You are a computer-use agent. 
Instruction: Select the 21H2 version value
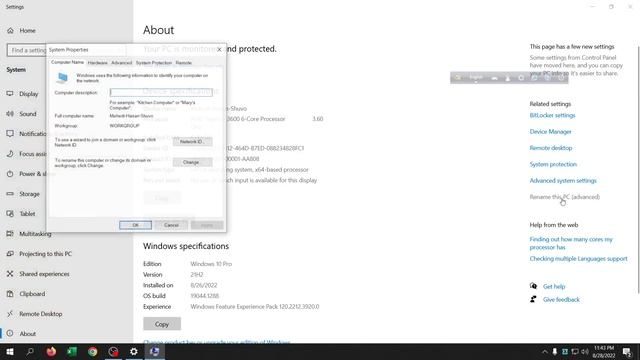(196, 275)
